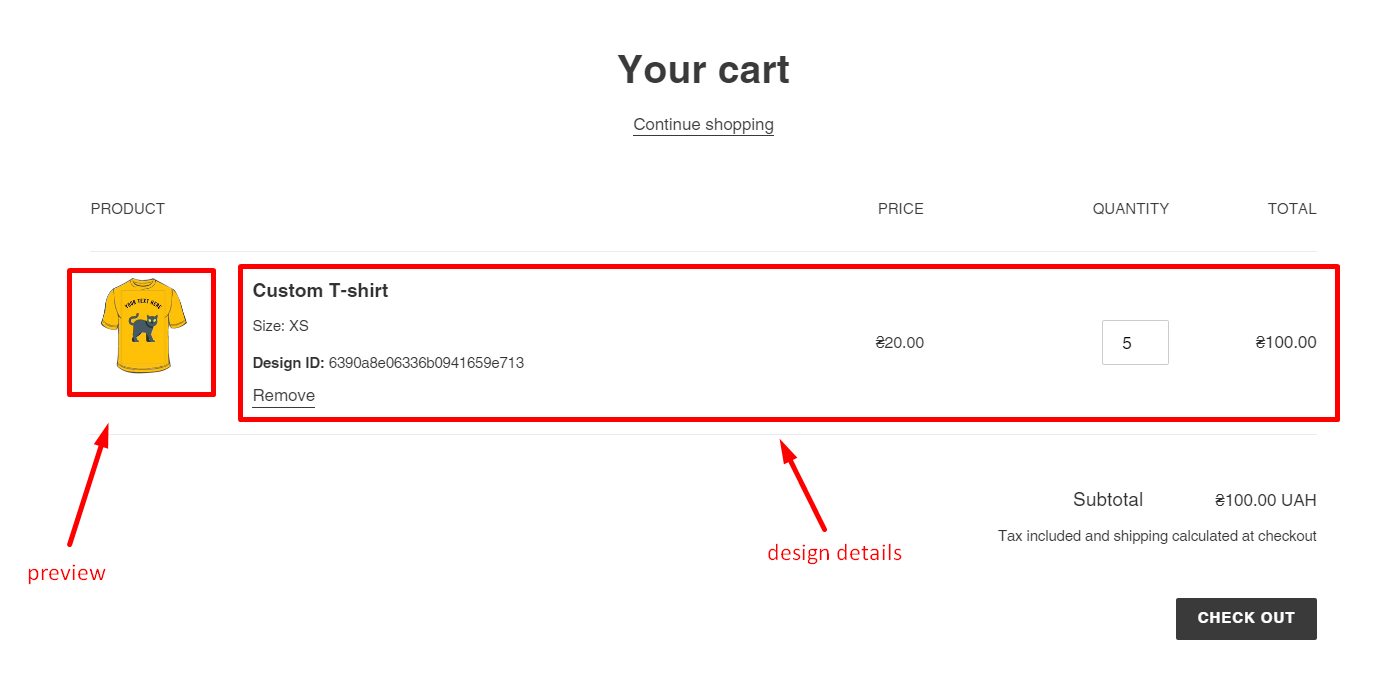Viewport: 1391px width, 687px height.
Task: Click the yellow T-shirt preview thumbnail
Action: tap(143, 327)
